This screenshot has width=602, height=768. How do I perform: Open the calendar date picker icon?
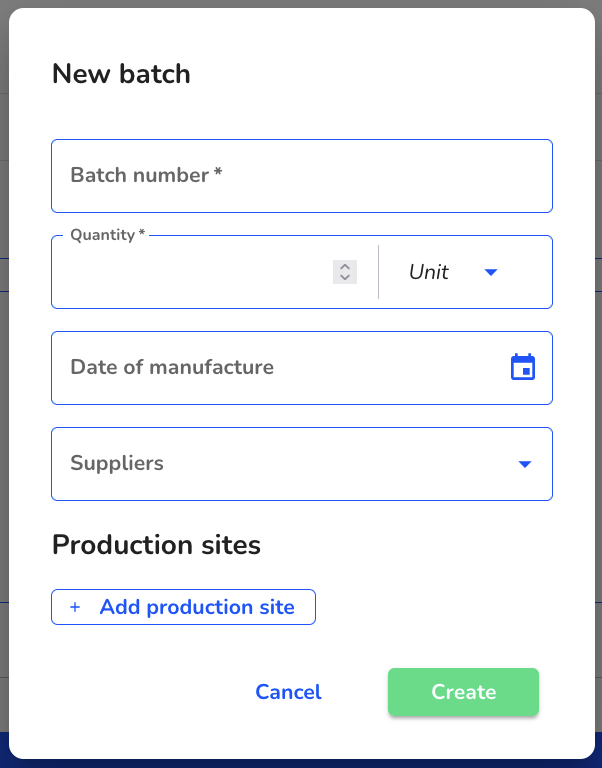(x=523, y=367)
